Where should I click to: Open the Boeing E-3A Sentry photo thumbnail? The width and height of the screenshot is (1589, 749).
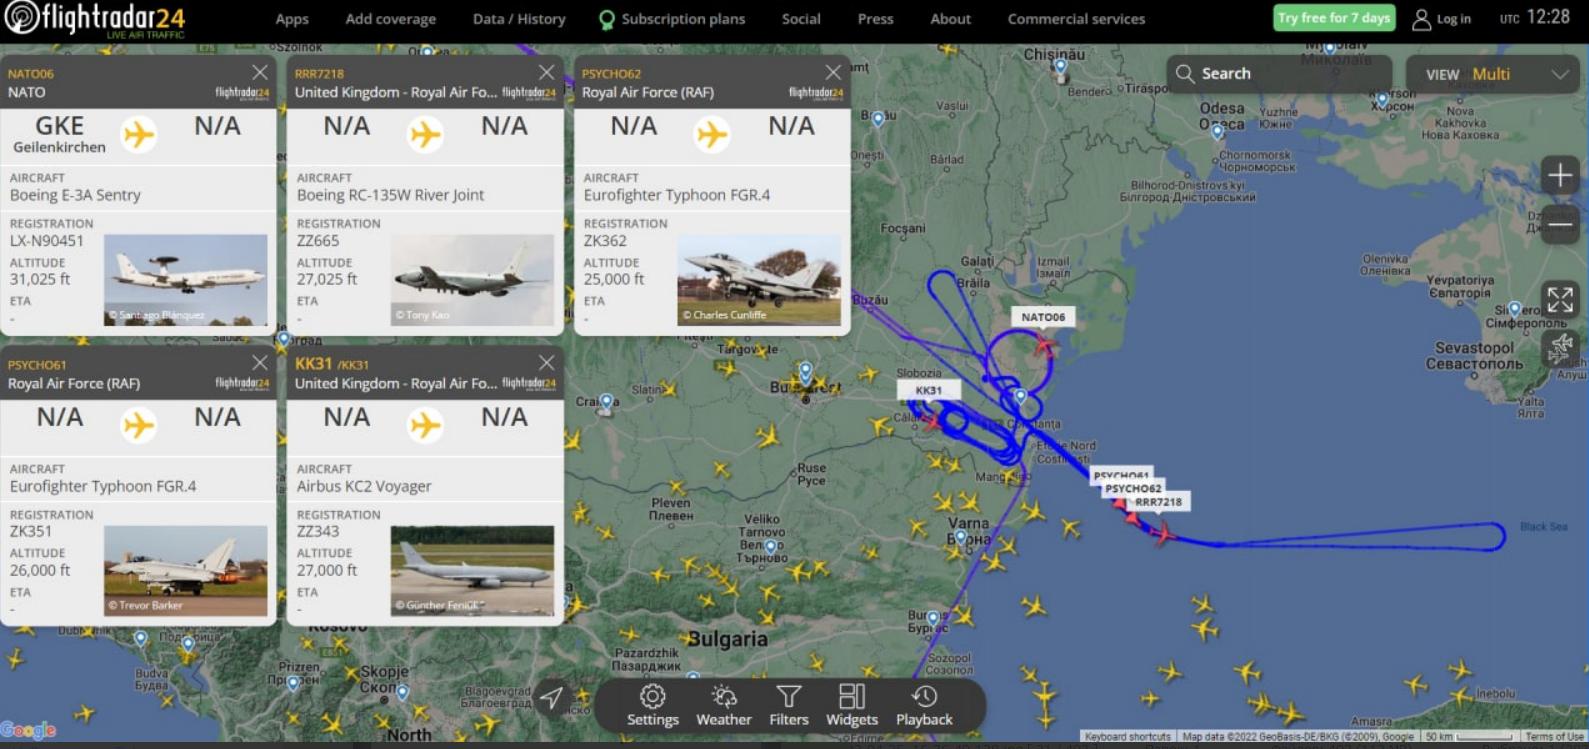tap(186, 280)
